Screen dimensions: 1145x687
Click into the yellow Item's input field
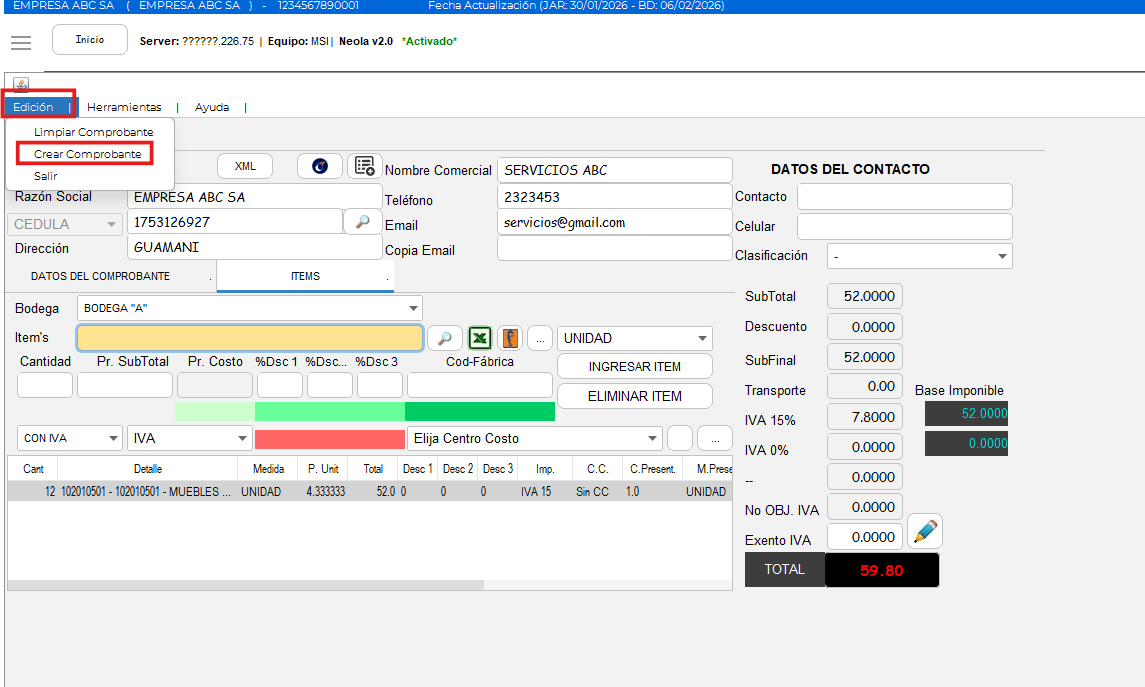click(250, 338)
